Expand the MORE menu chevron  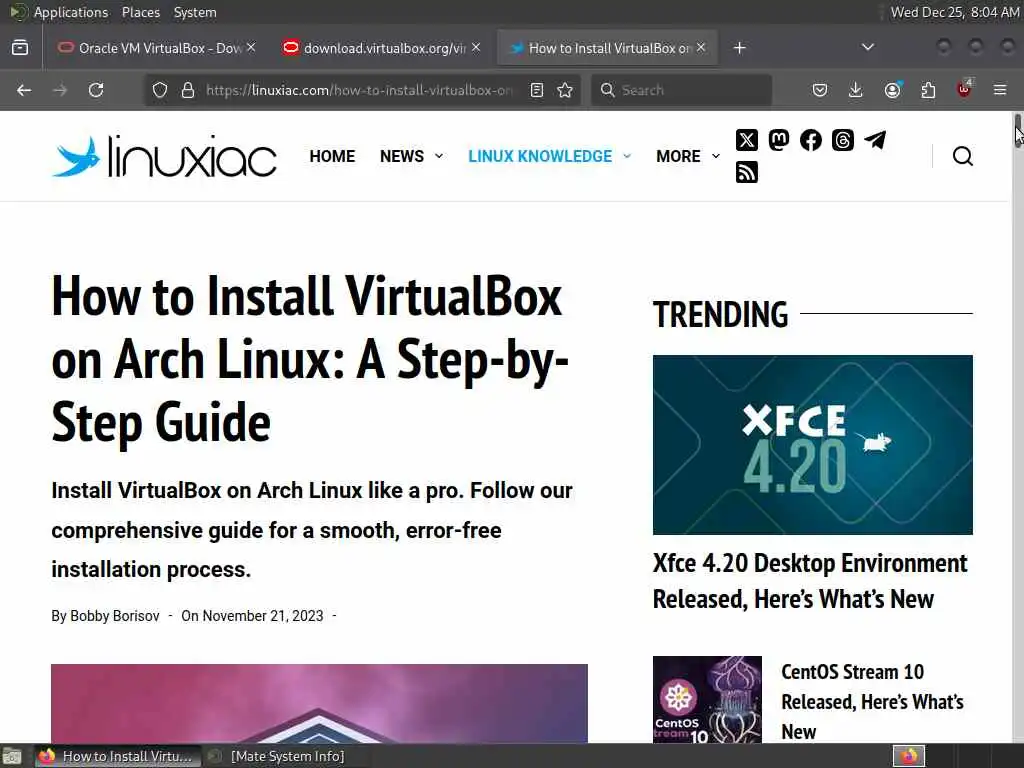(x=716, y=156)
